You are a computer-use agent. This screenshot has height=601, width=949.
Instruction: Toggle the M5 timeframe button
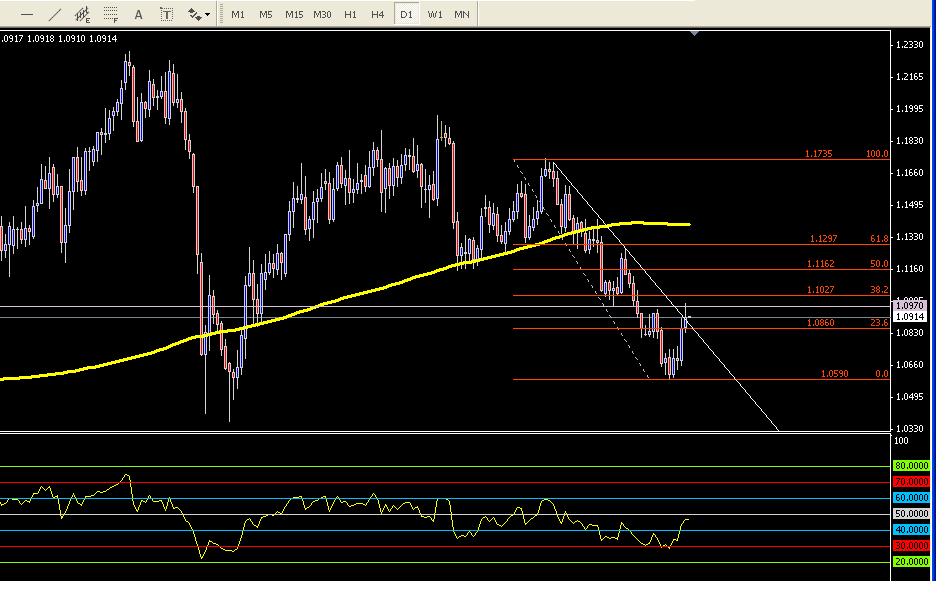click(x=265, y=15)
